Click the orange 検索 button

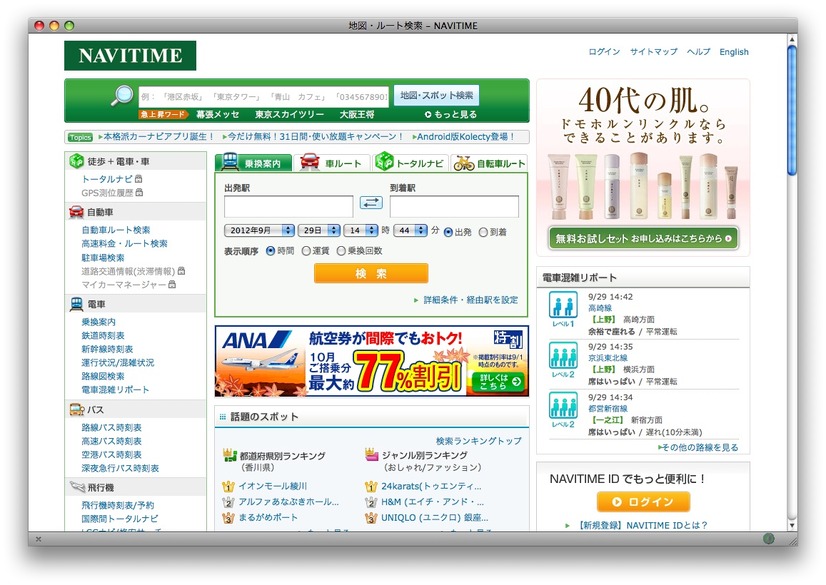tap(371, 273)
